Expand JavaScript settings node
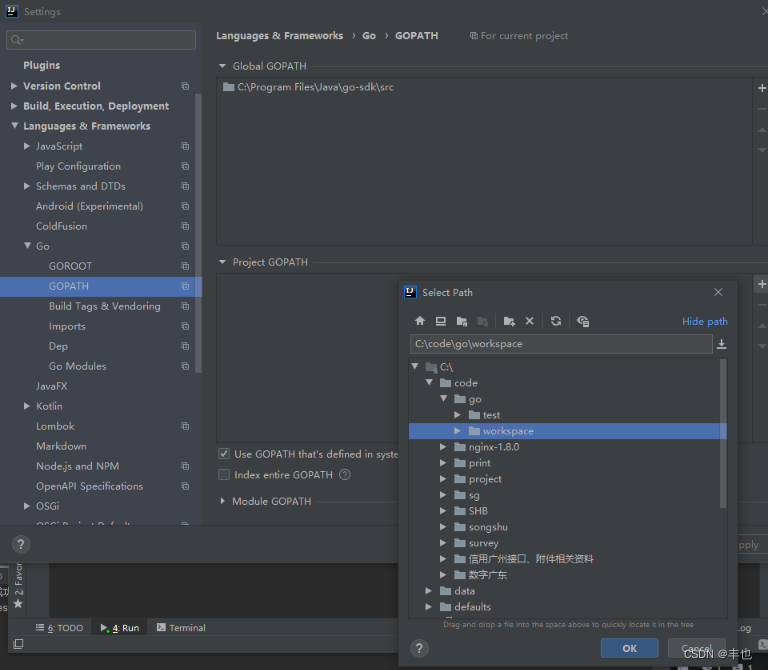Viewport: 768px width, 670px height. [x=27, y=146]
